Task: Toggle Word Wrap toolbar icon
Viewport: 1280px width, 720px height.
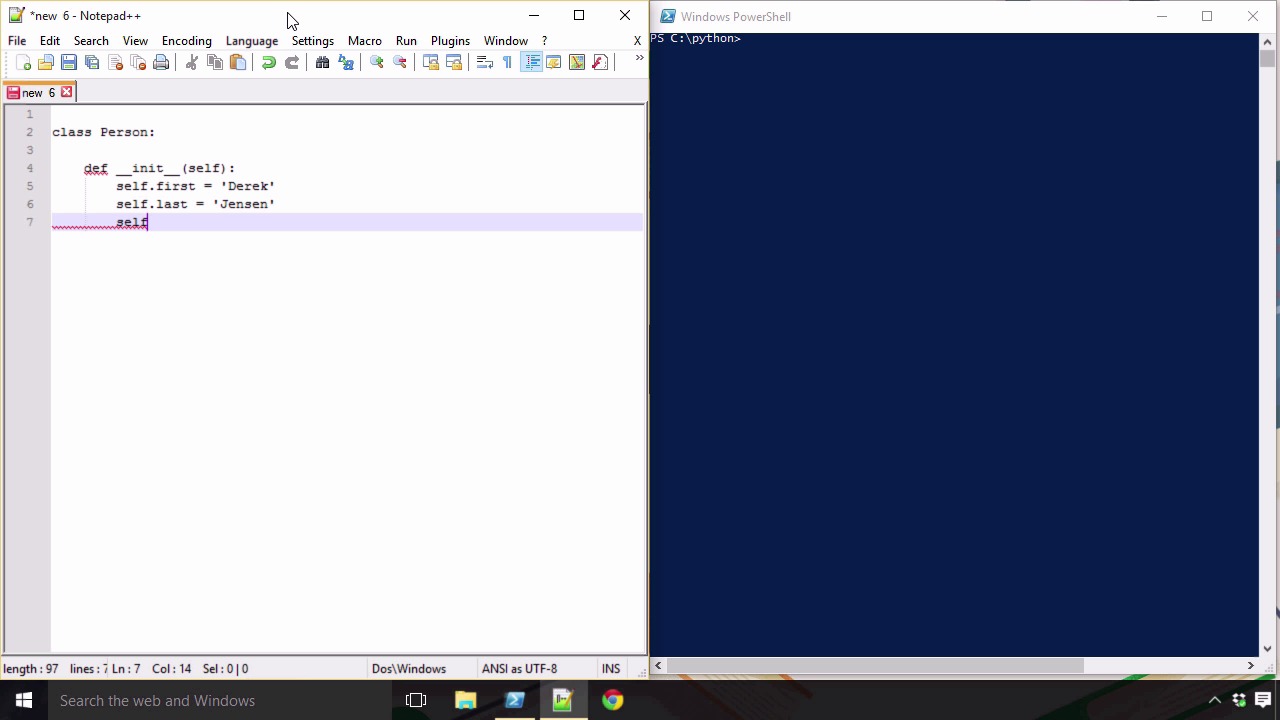Action: pos(485,62)
